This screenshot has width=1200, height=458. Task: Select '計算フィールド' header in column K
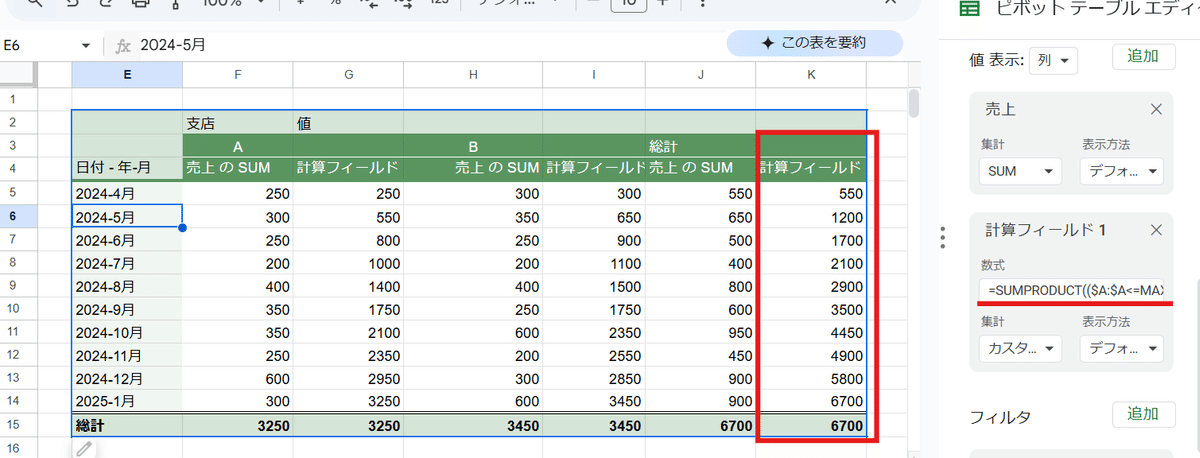click(x=811, y=168)
